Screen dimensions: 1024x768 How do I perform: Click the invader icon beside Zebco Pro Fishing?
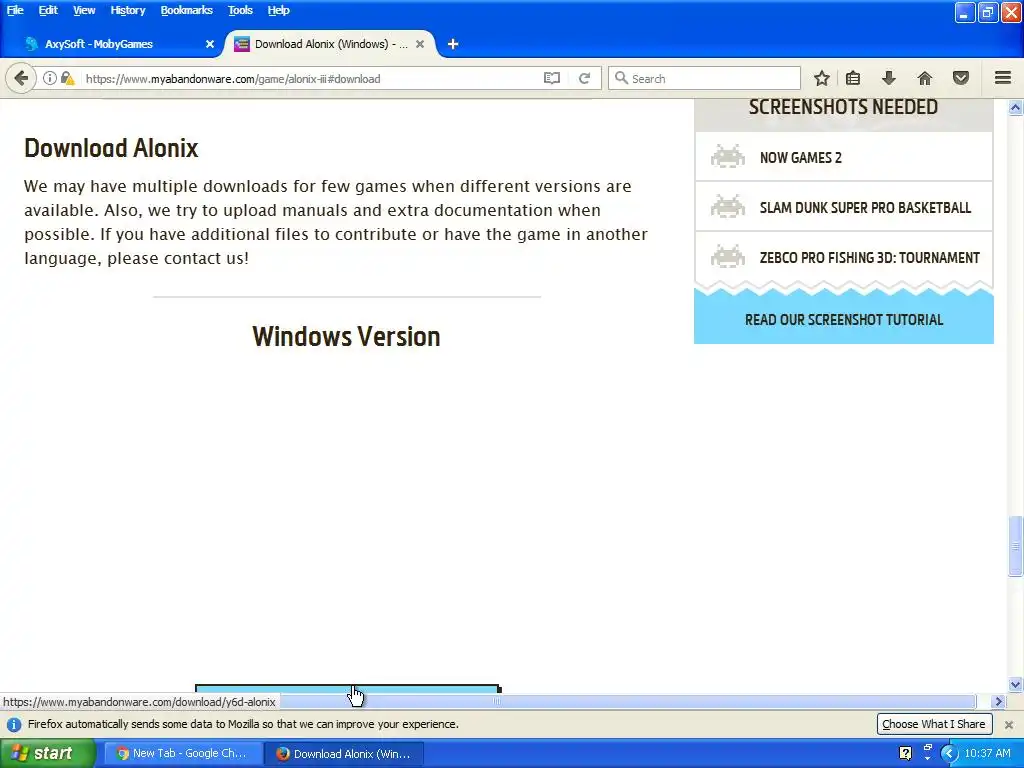[x=728, y=257]
